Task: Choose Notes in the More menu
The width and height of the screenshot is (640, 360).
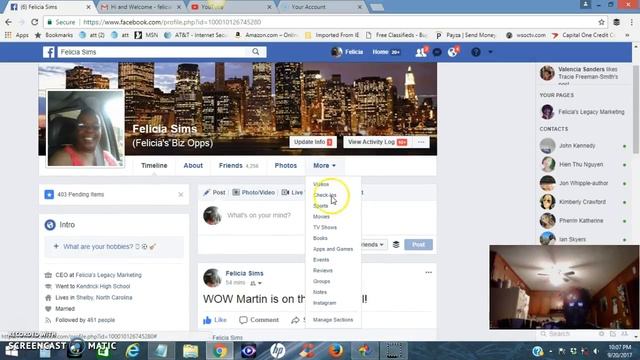Action: click(320, 292)
